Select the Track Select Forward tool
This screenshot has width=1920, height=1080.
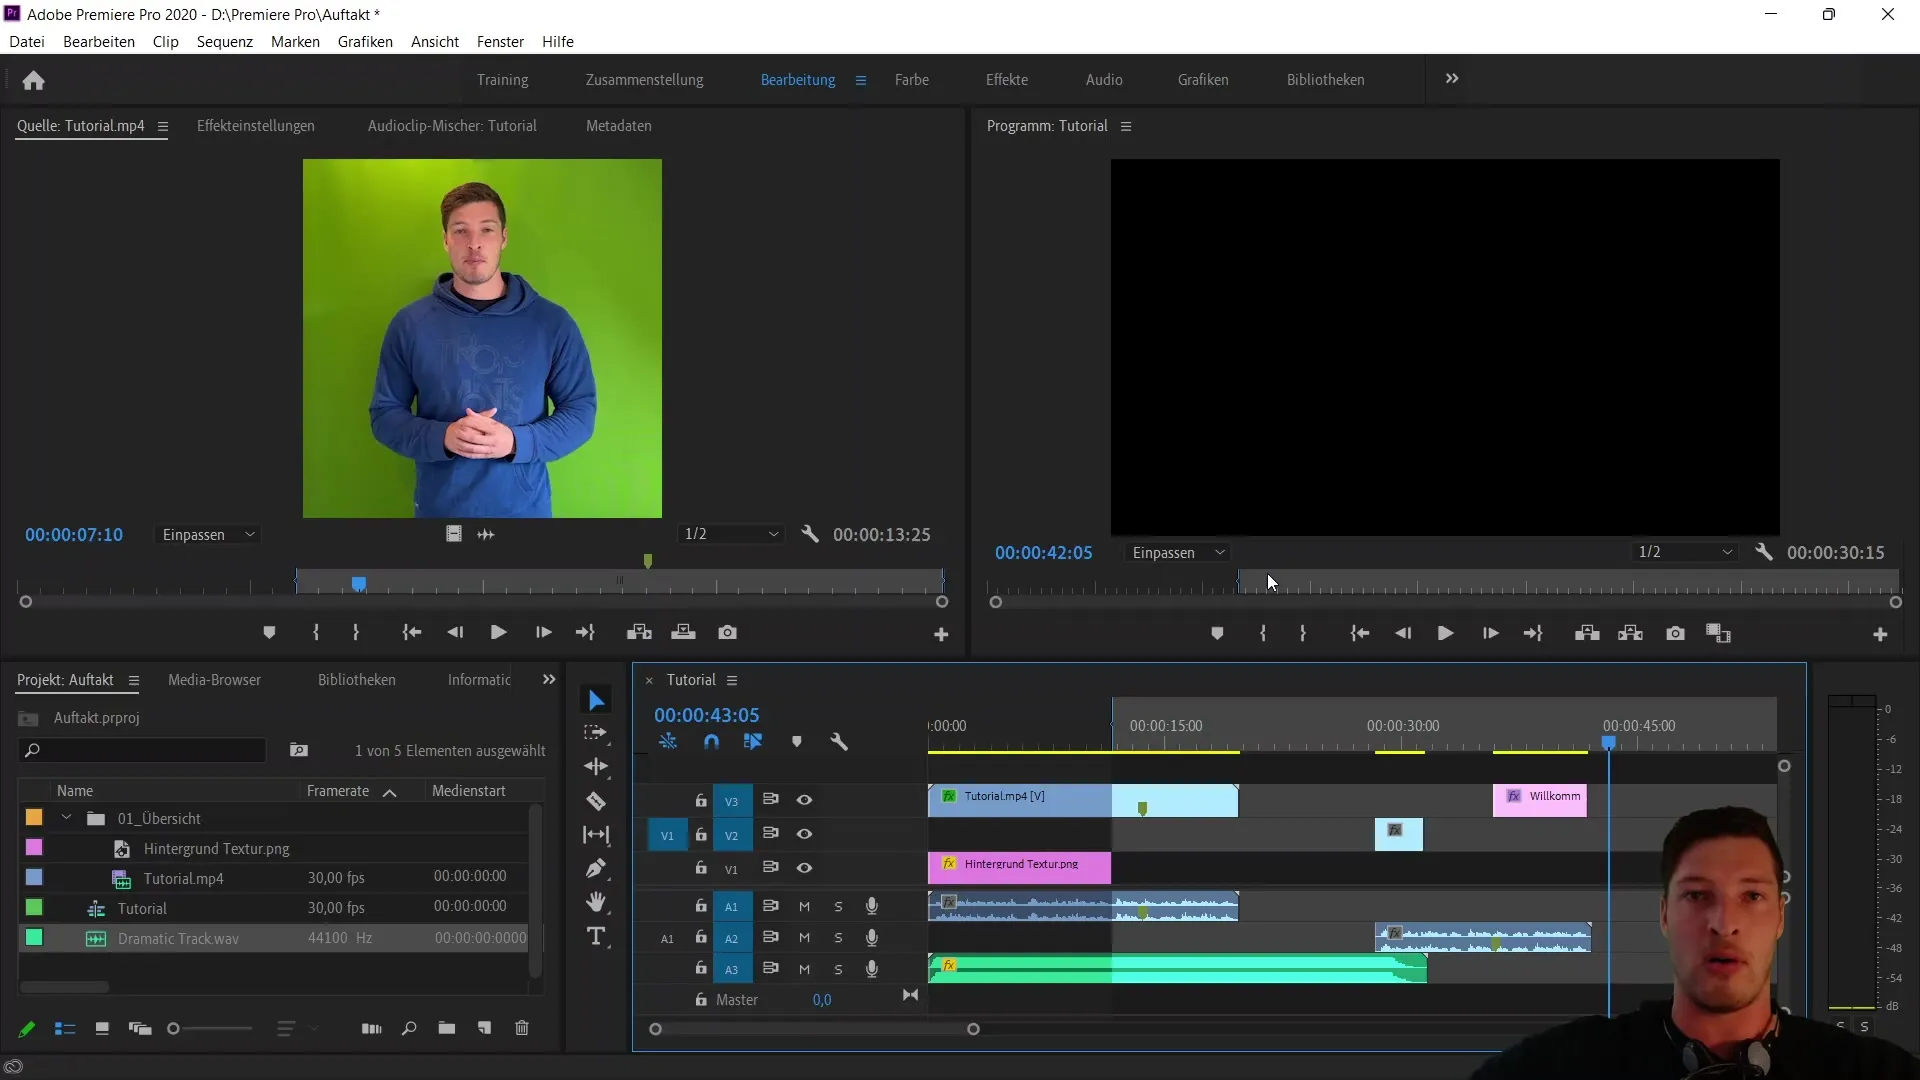tap(596, 733)
